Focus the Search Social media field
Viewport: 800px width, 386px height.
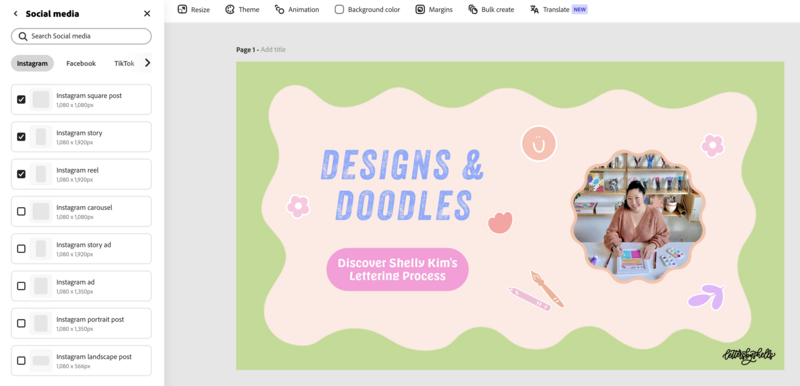point(81,36)
